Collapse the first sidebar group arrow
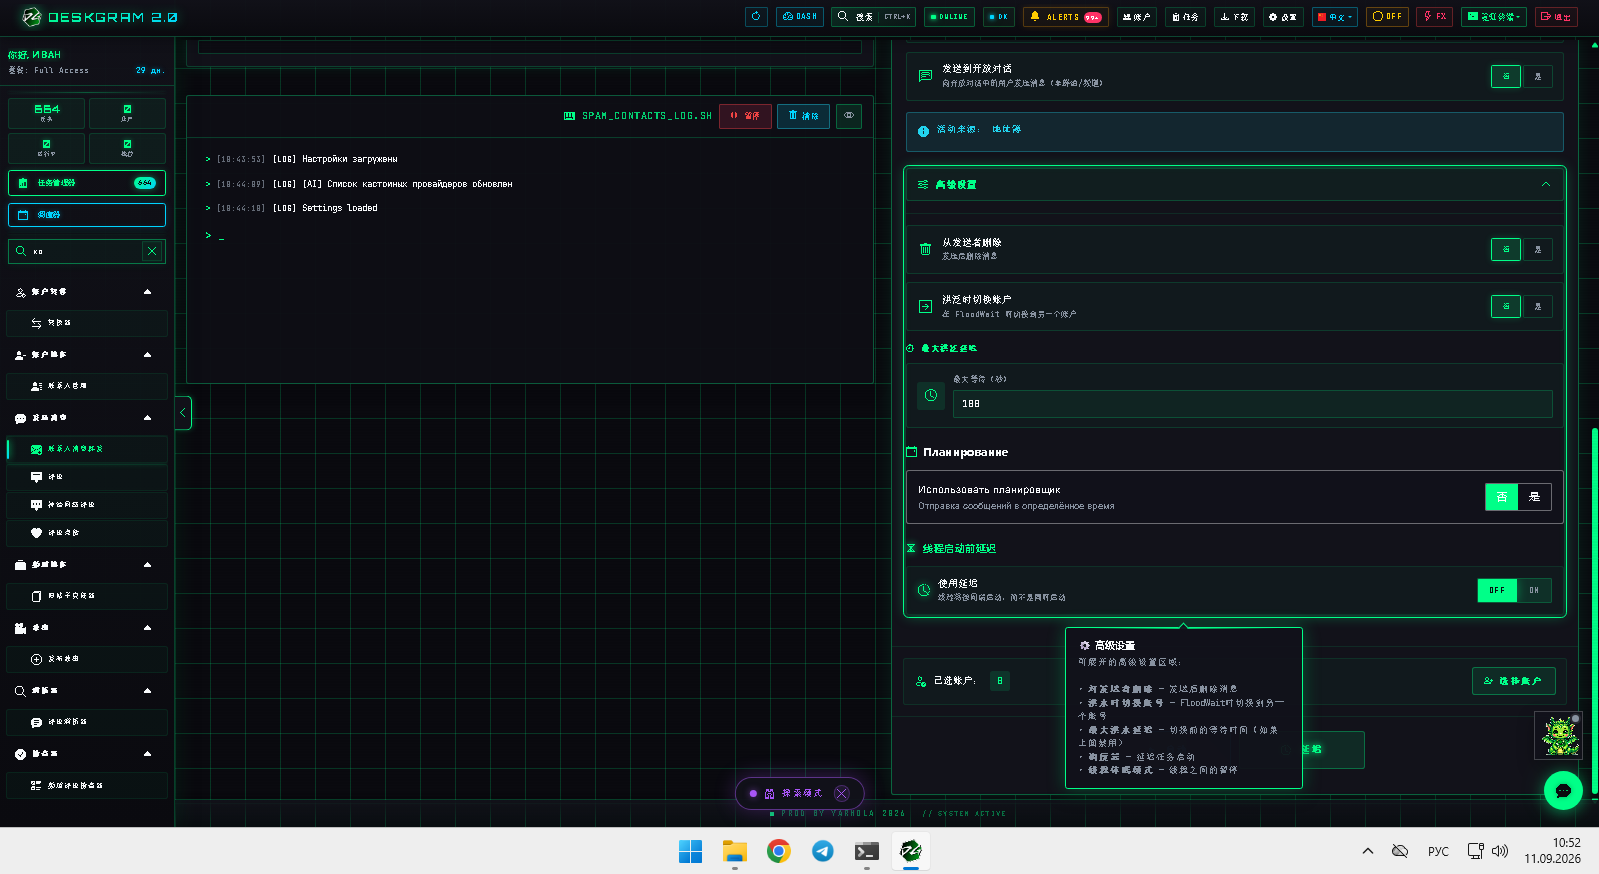Image resolution: width=1599 pixels, height=874 pixels. 148,292
